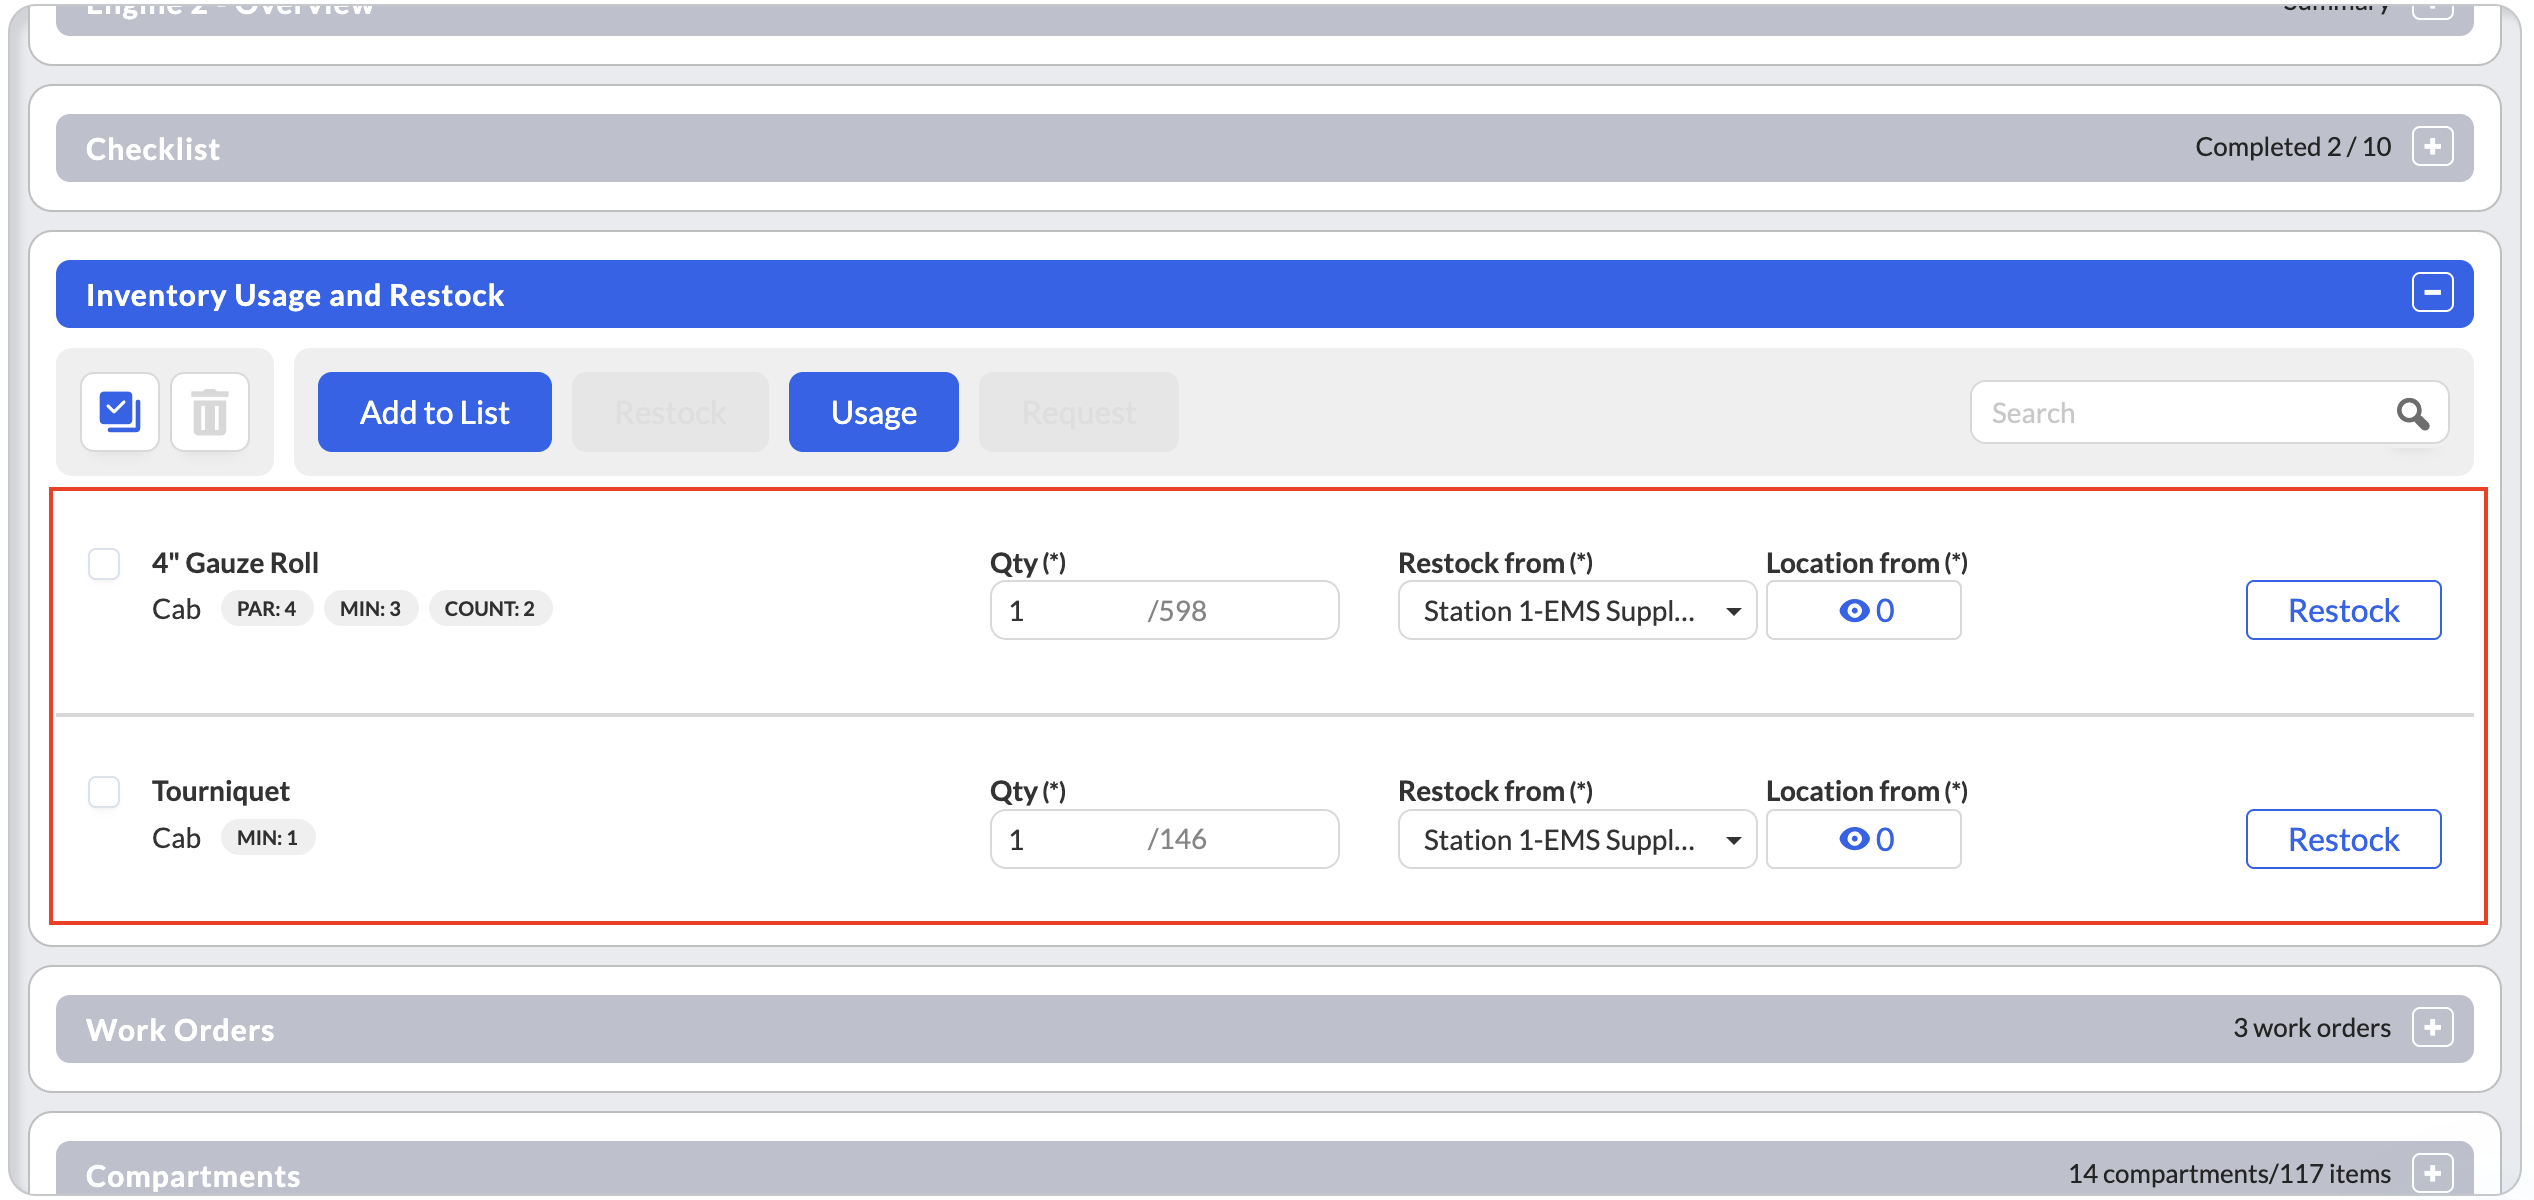
Task: Expand the Compartments section
Action: click(x=2432, y=1174)
